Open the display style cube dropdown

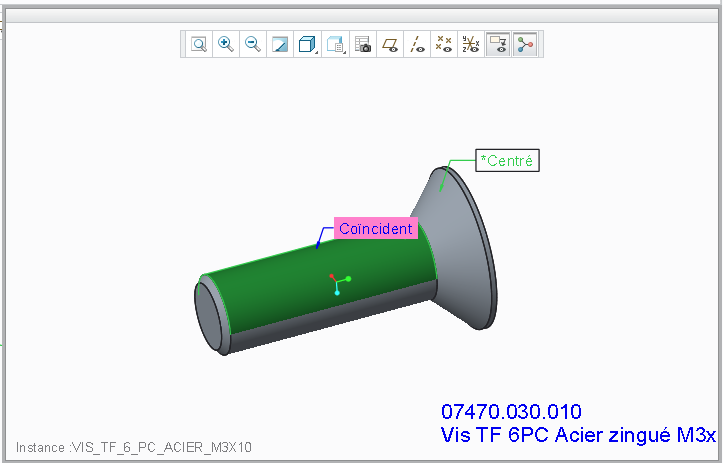(308, 44)
